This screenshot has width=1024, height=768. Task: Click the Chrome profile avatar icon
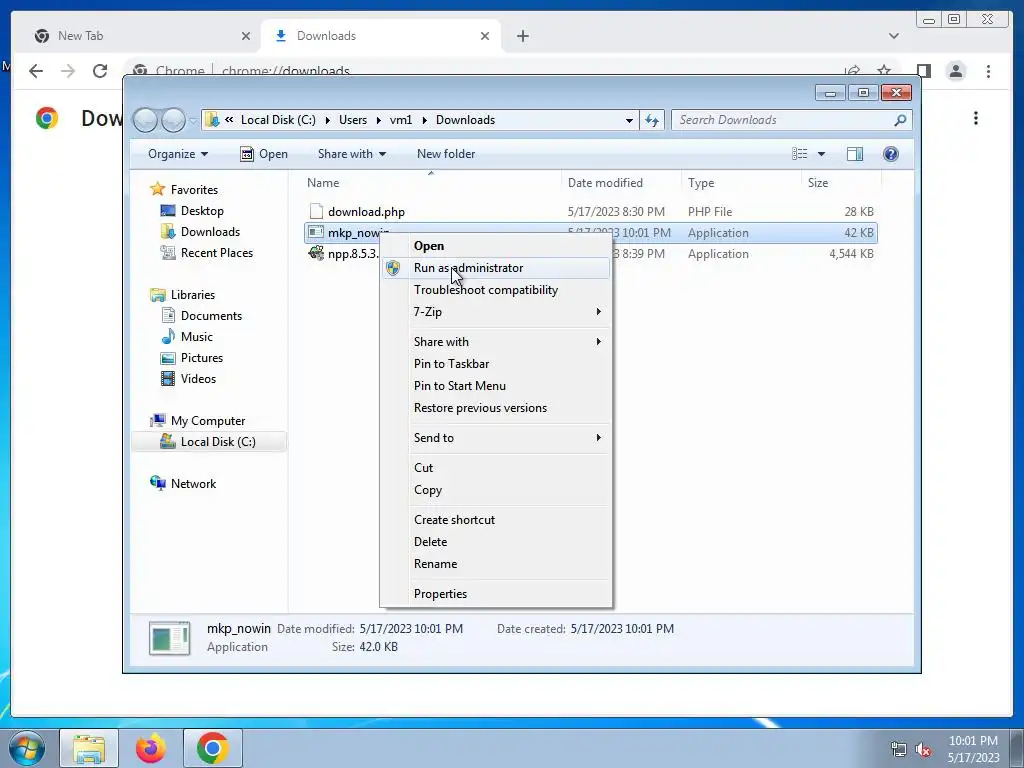[x=956, y=71]
